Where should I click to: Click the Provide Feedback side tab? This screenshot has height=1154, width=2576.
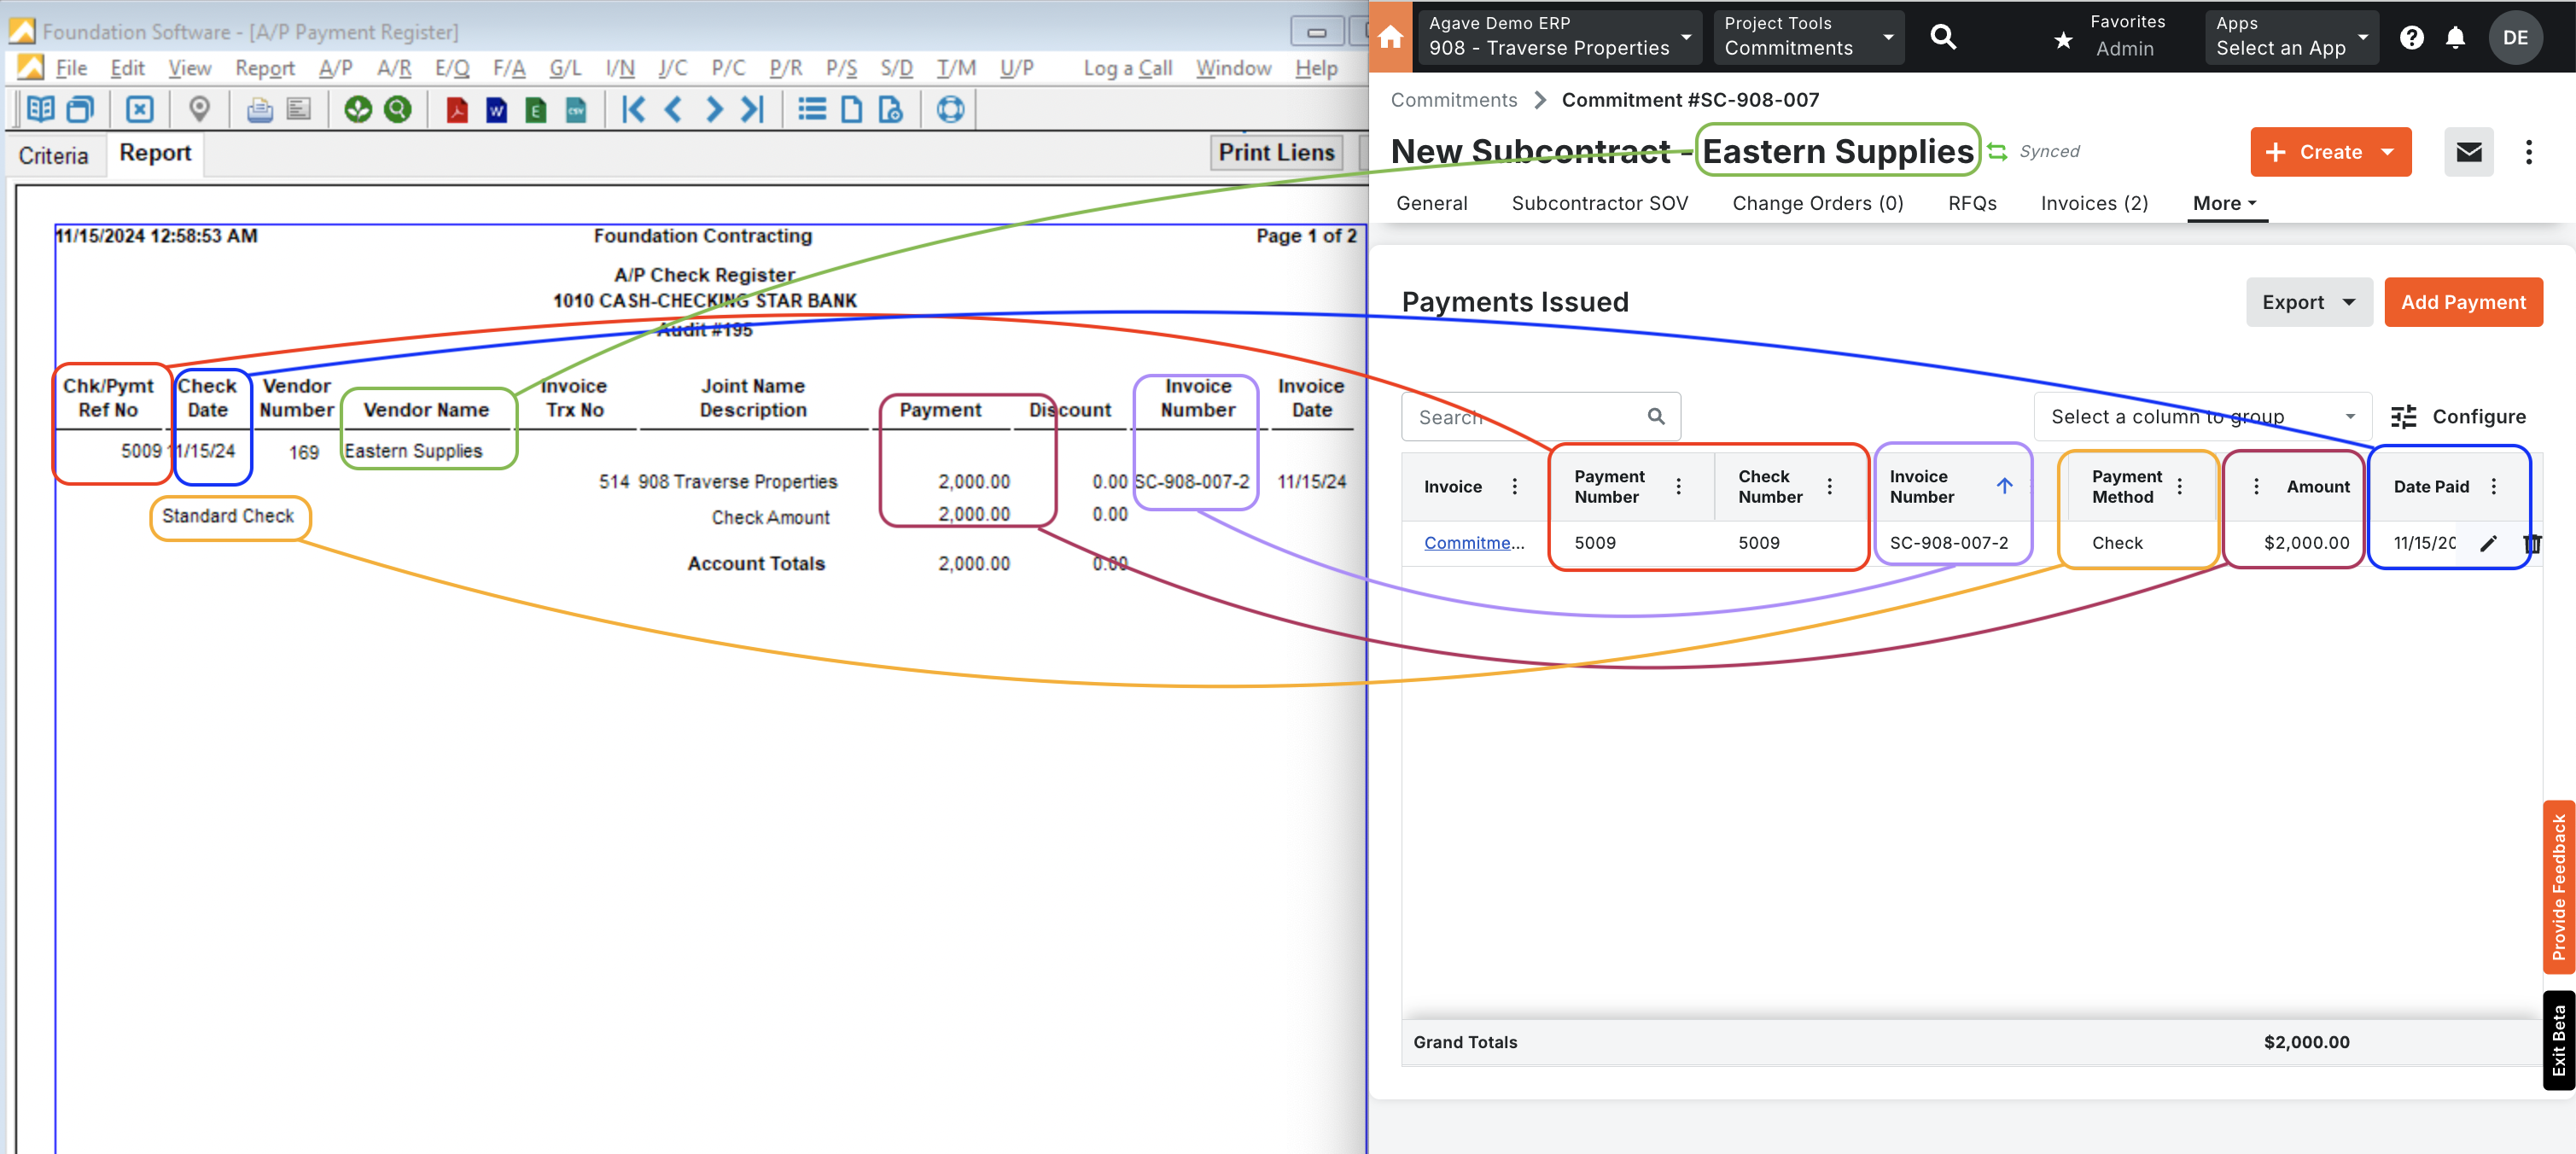point(2558,887)
